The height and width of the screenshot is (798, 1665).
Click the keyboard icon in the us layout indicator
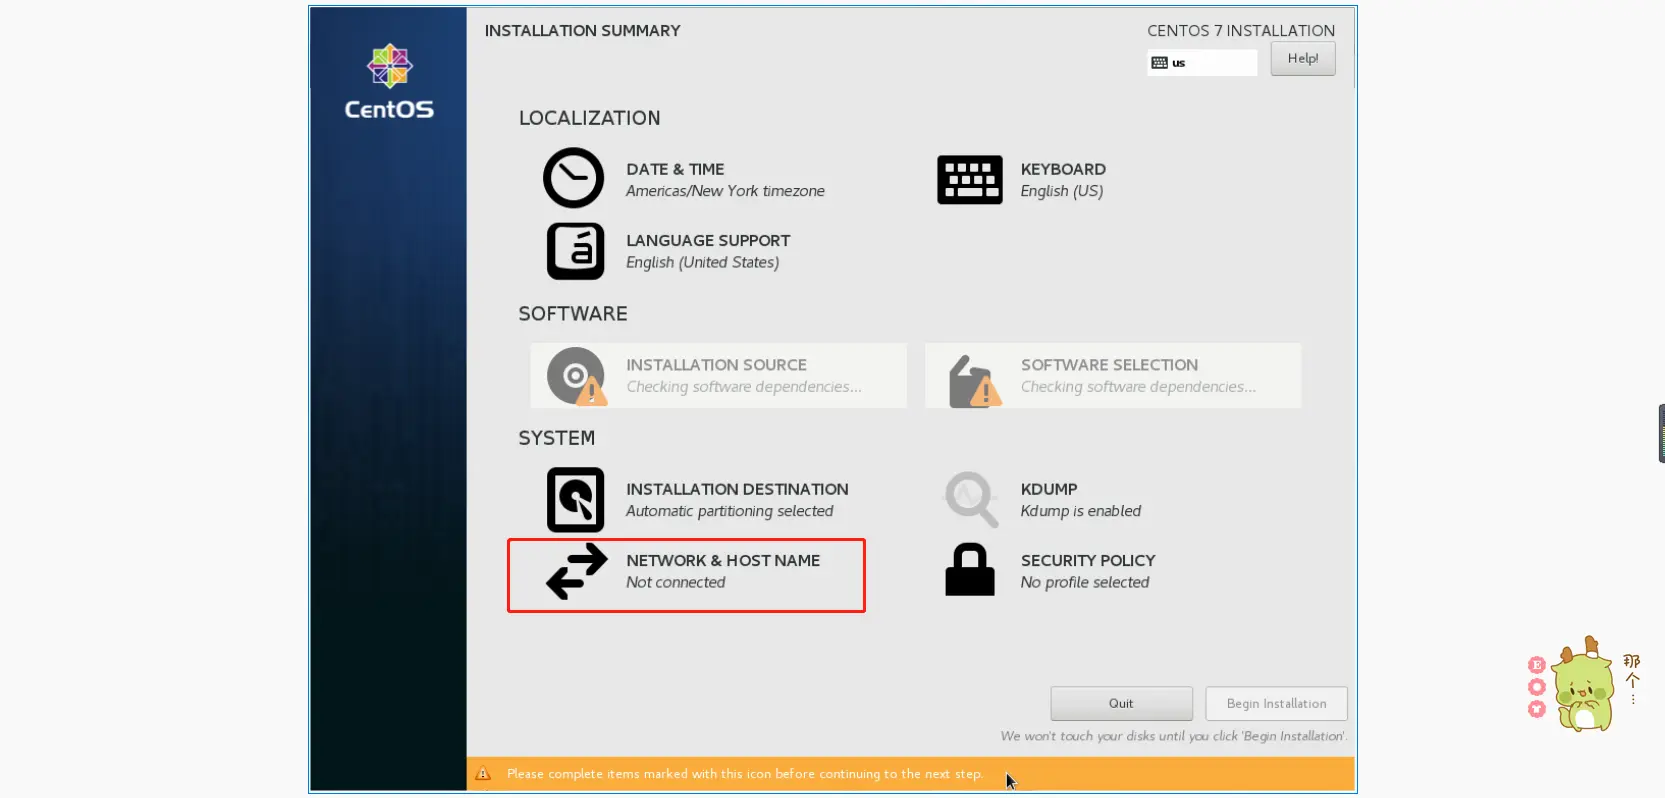pyautogui.click(x=1159, y=63)
